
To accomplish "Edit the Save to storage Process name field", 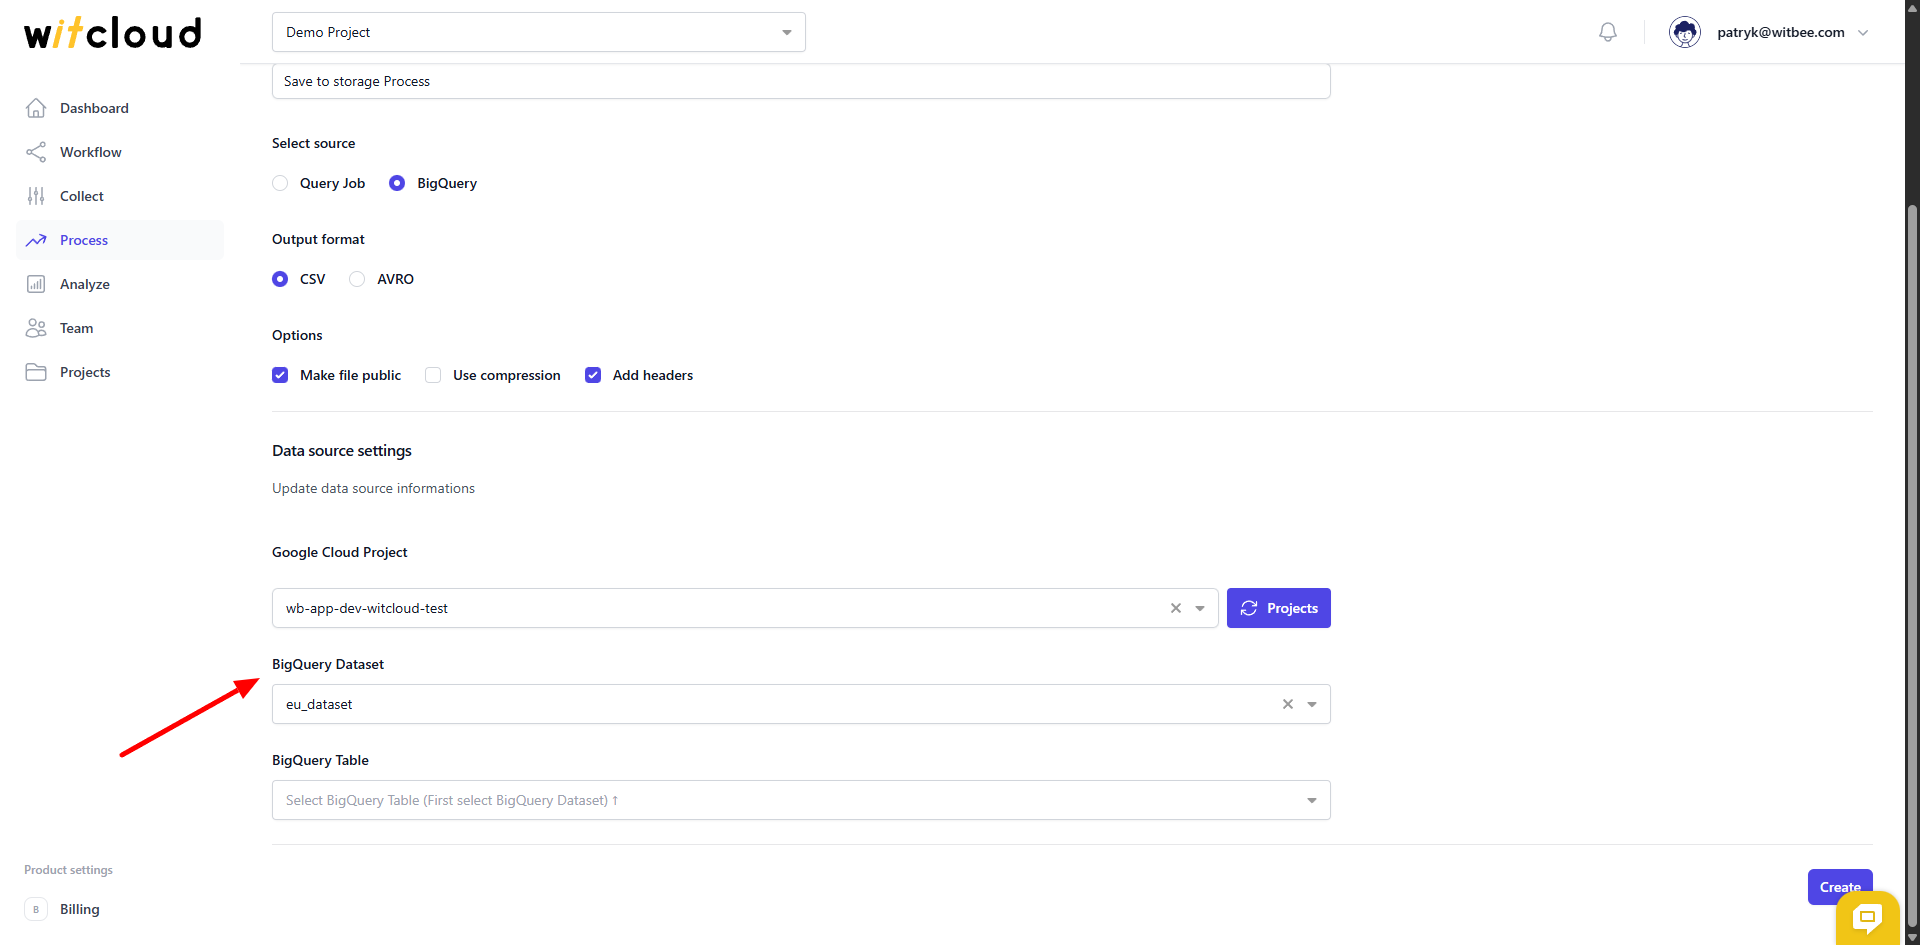I will point(801,81).
